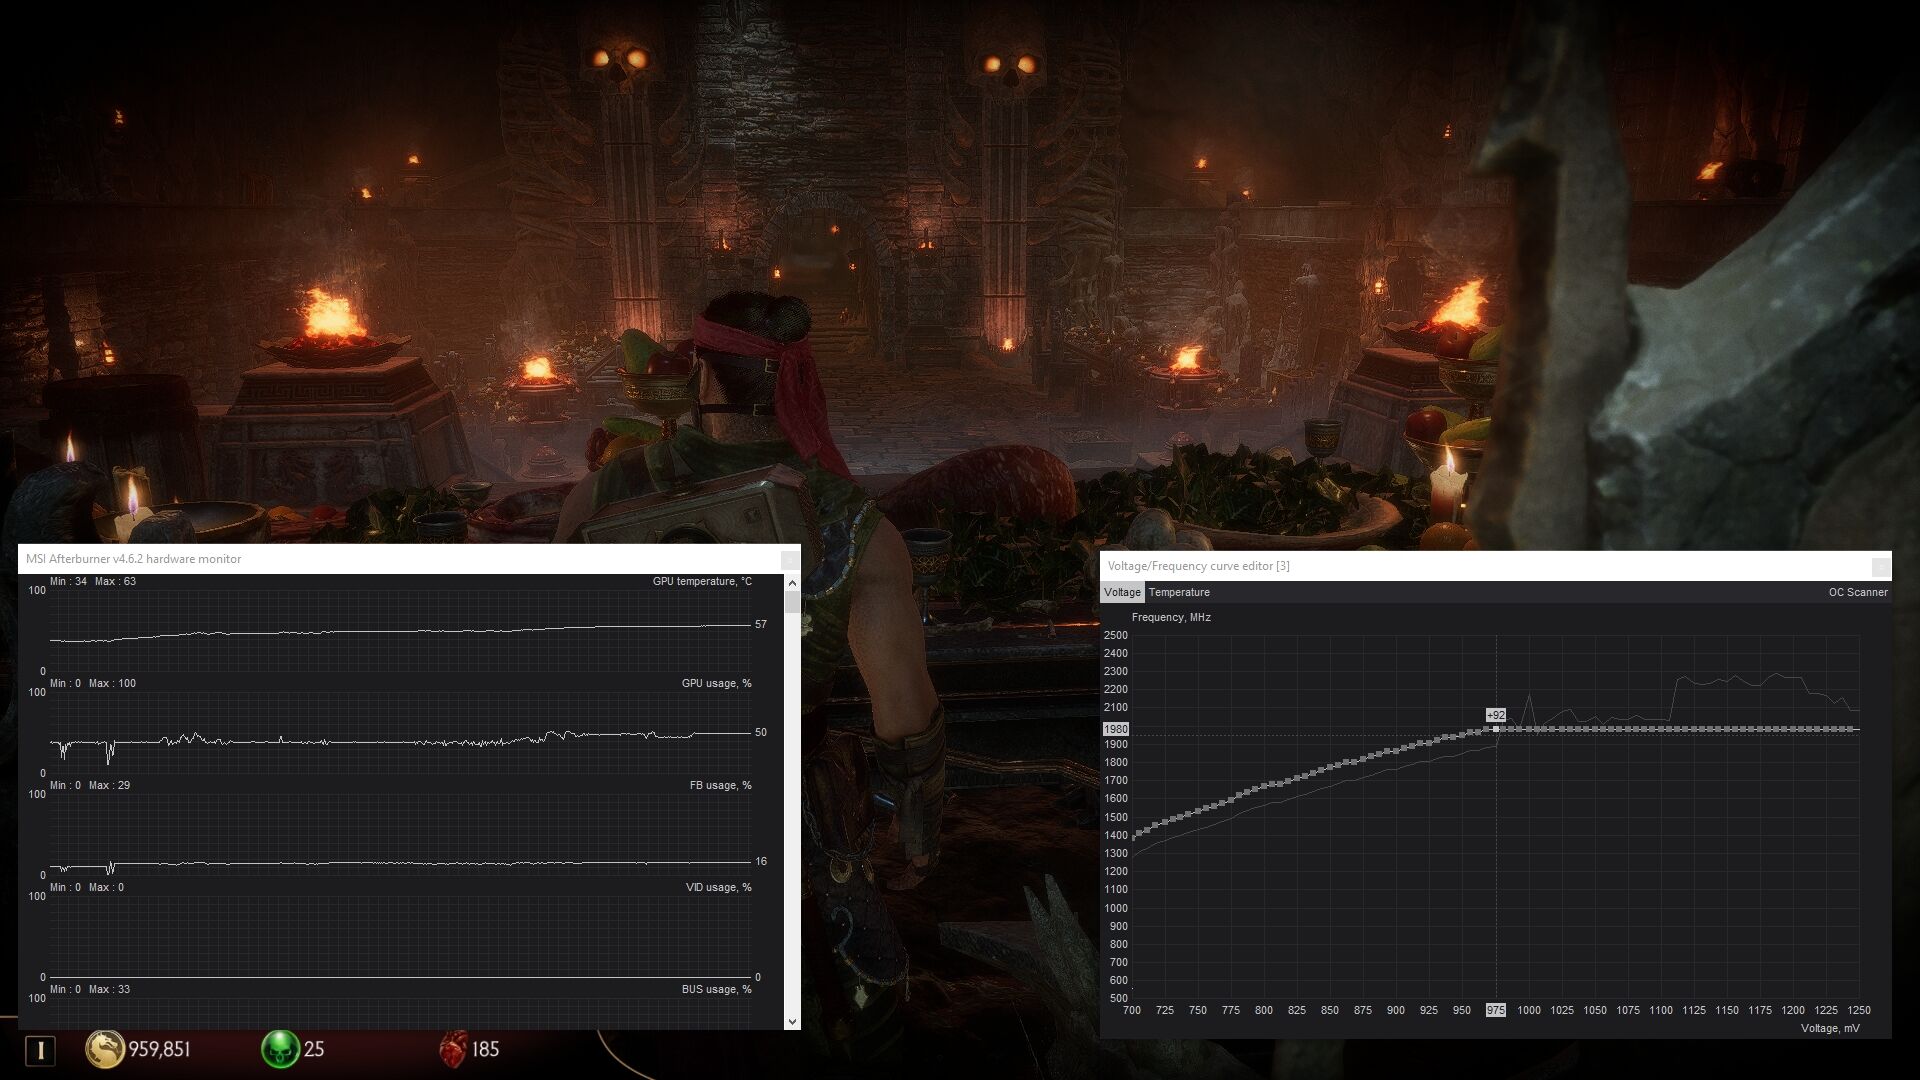
Task: Close the Voltage/Frequency curve editor window
Action: tap(1880, 566)
